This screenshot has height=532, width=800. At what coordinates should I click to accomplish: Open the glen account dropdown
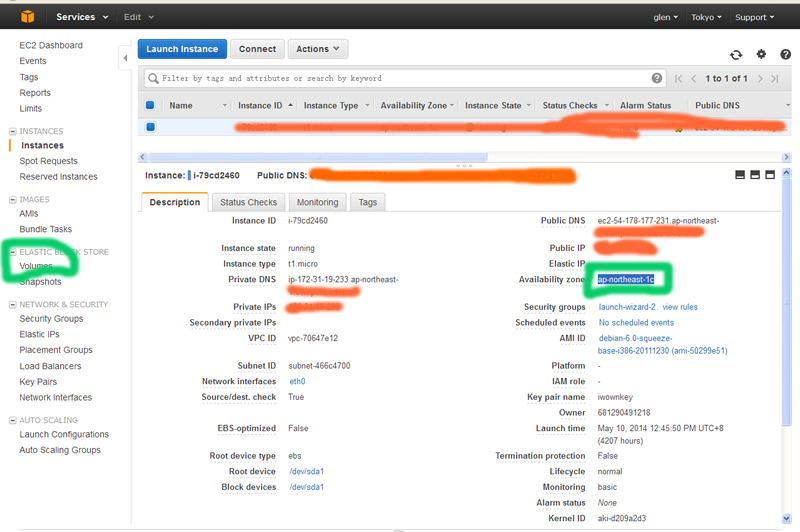(x=665, y=17)
